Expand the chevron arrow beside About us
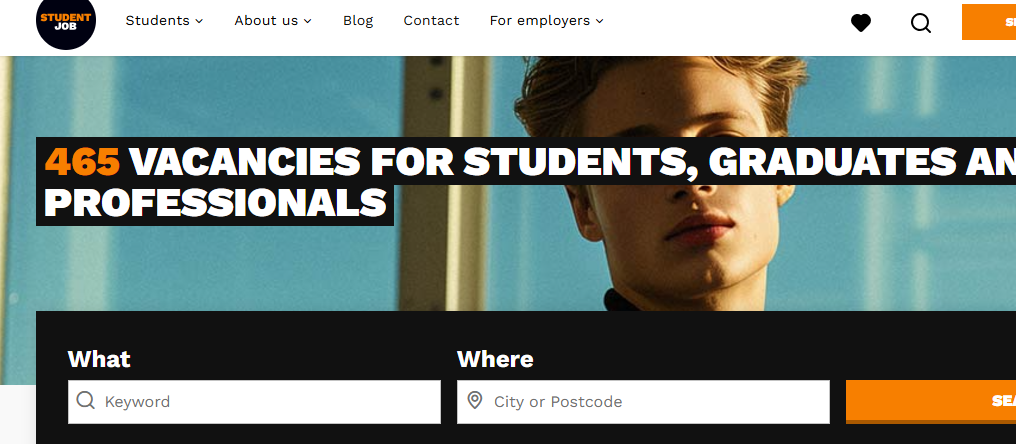 pyautogui.click(x=308, y=21)
